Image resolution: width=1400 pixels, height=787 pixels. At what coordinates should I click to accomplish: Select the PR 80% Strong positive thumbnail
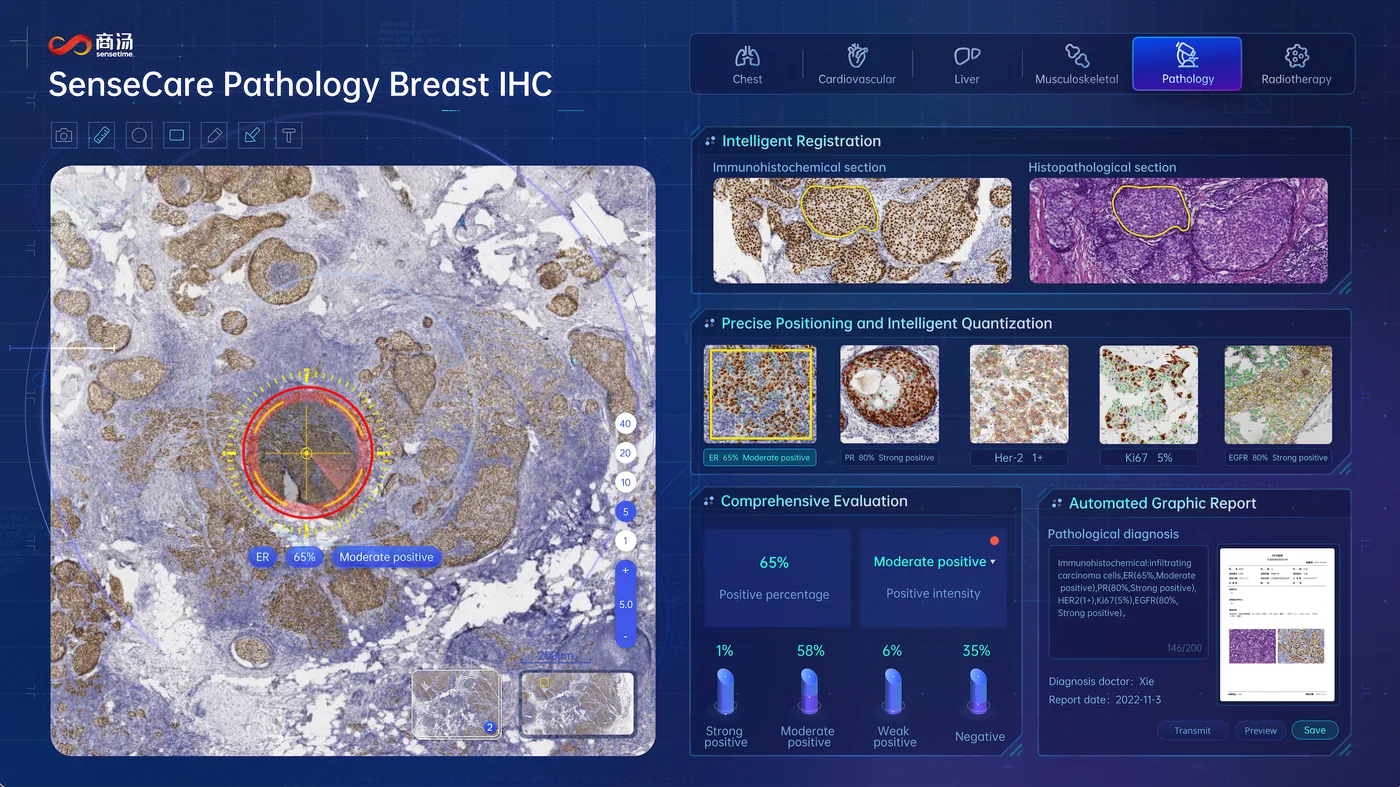point(889,394)
